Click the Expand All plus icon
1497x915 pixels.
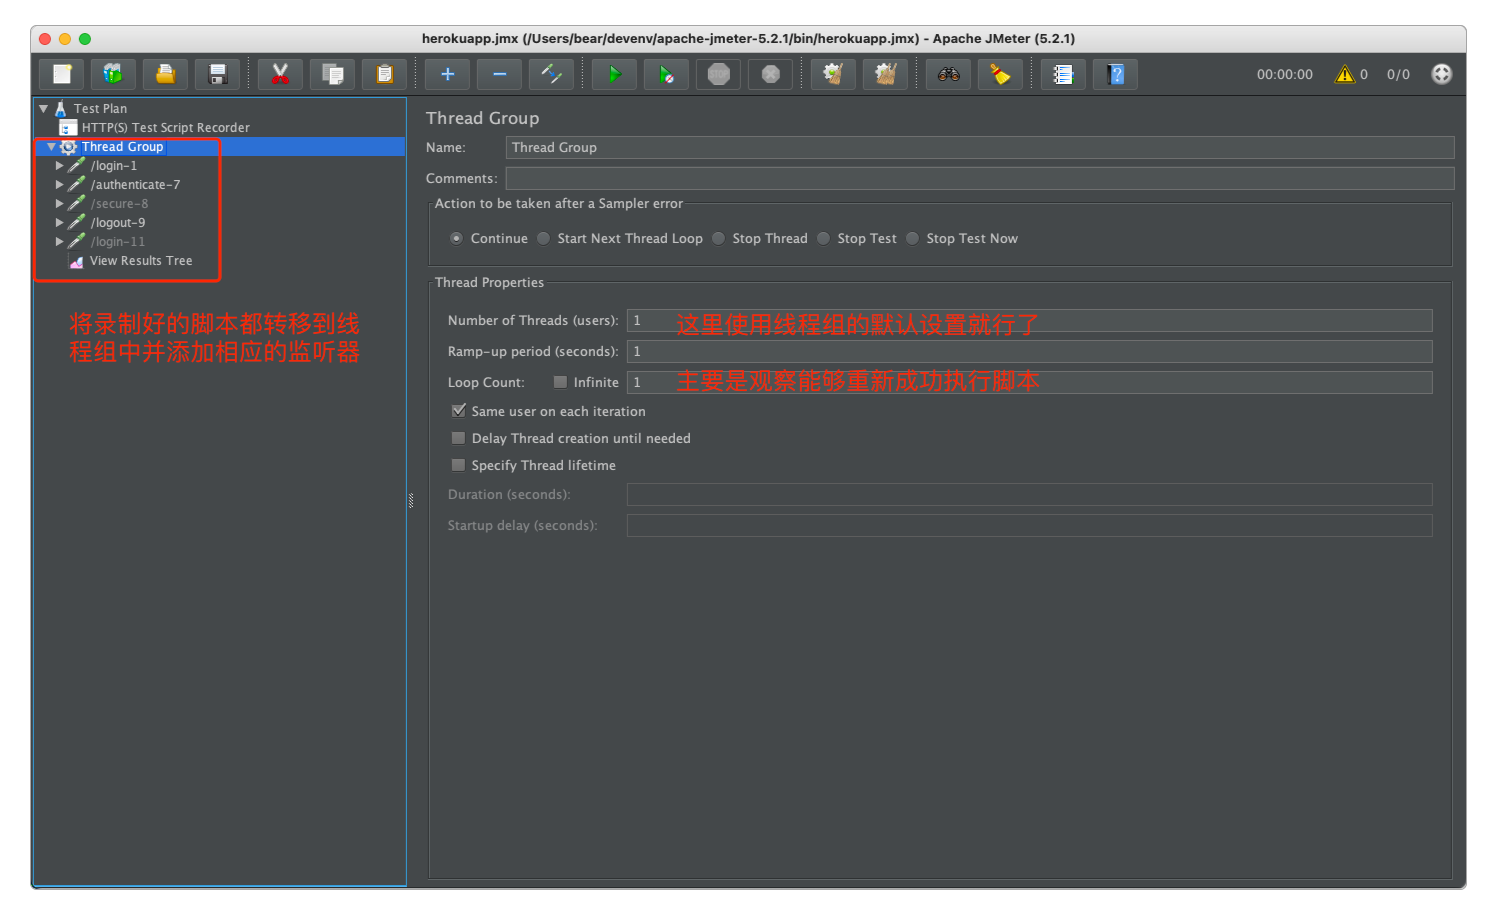point(447,74)
